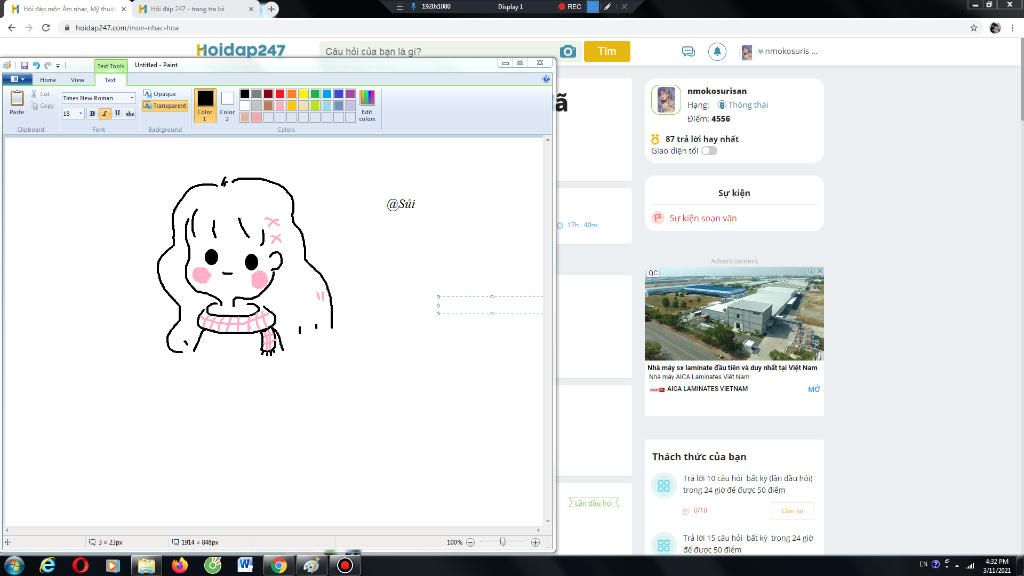
Task: Reload the Chrome page
Action: [46, 28]
